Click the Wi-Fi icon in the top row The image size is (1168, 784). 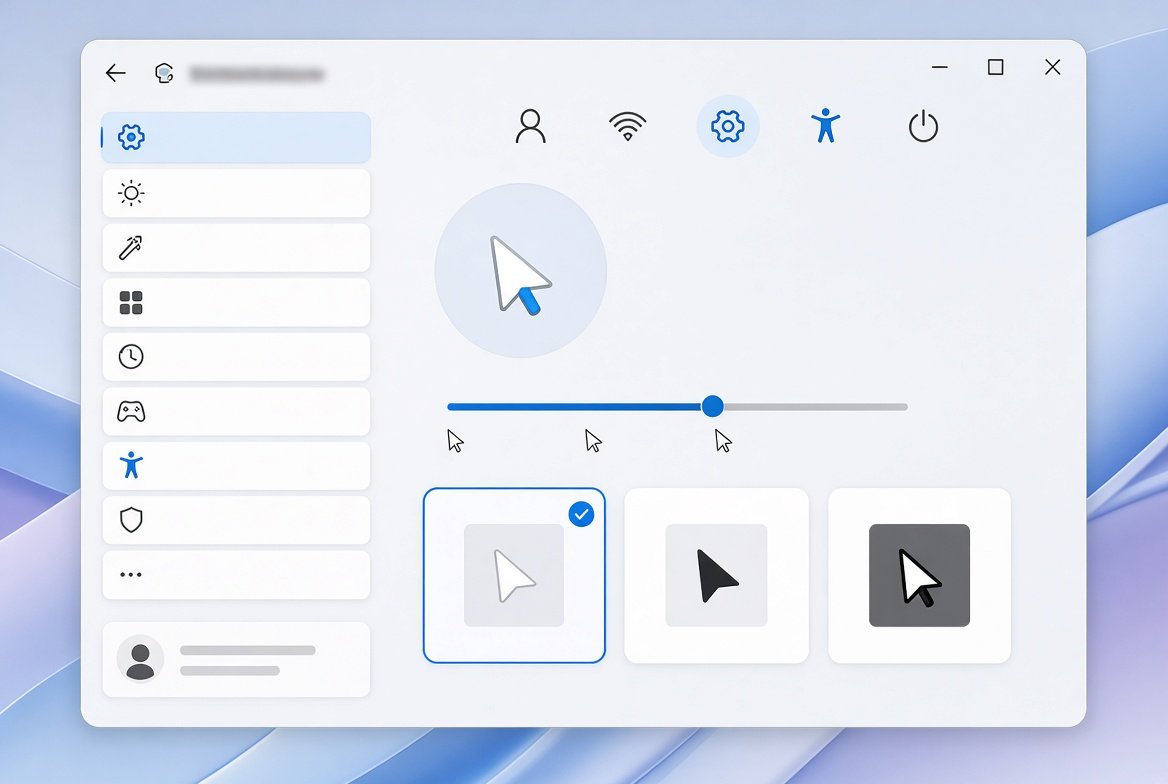tap(627, 126)
